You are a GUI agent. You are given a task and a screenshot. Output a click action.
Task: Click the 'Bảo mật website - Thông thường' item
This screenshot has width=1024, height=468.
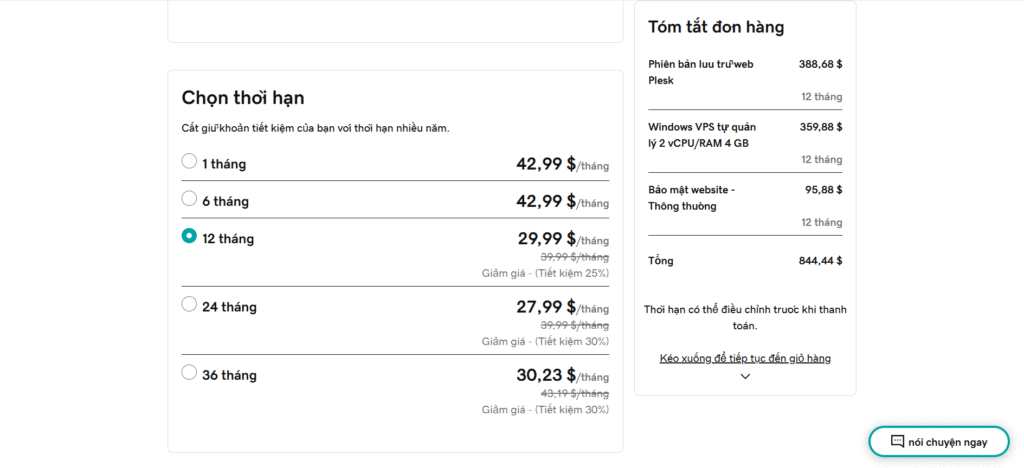[x=691, y=197]
